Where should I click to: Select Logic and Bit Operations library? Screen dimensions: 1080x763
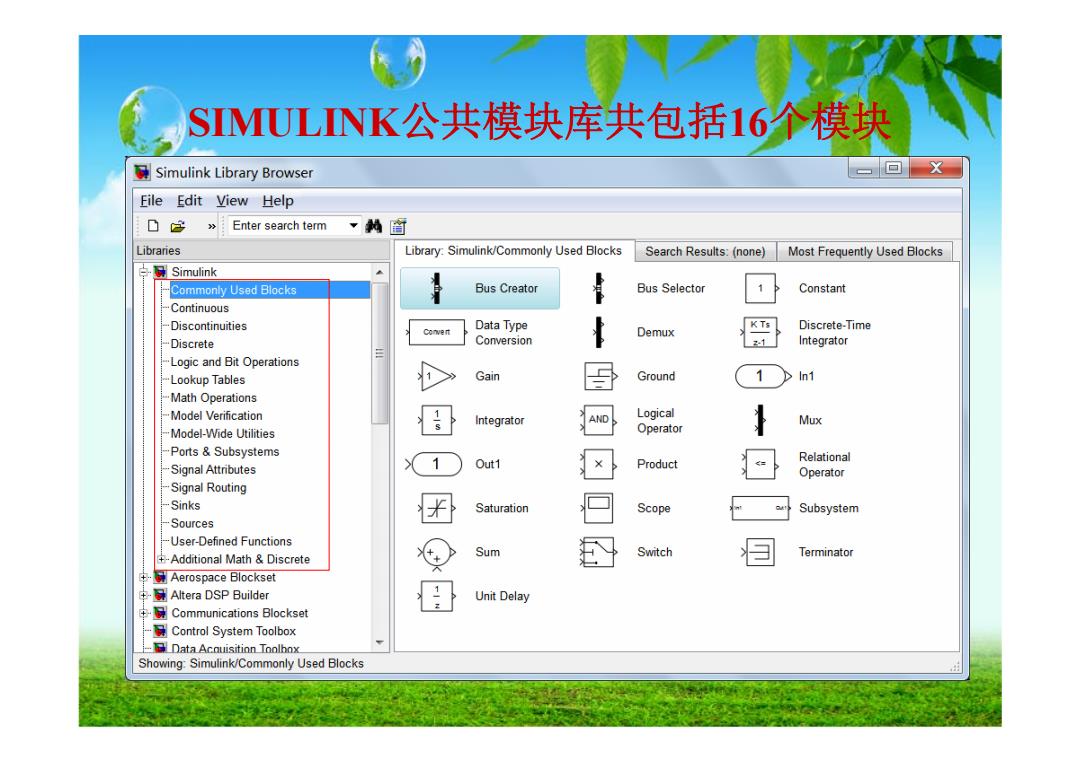235,362
